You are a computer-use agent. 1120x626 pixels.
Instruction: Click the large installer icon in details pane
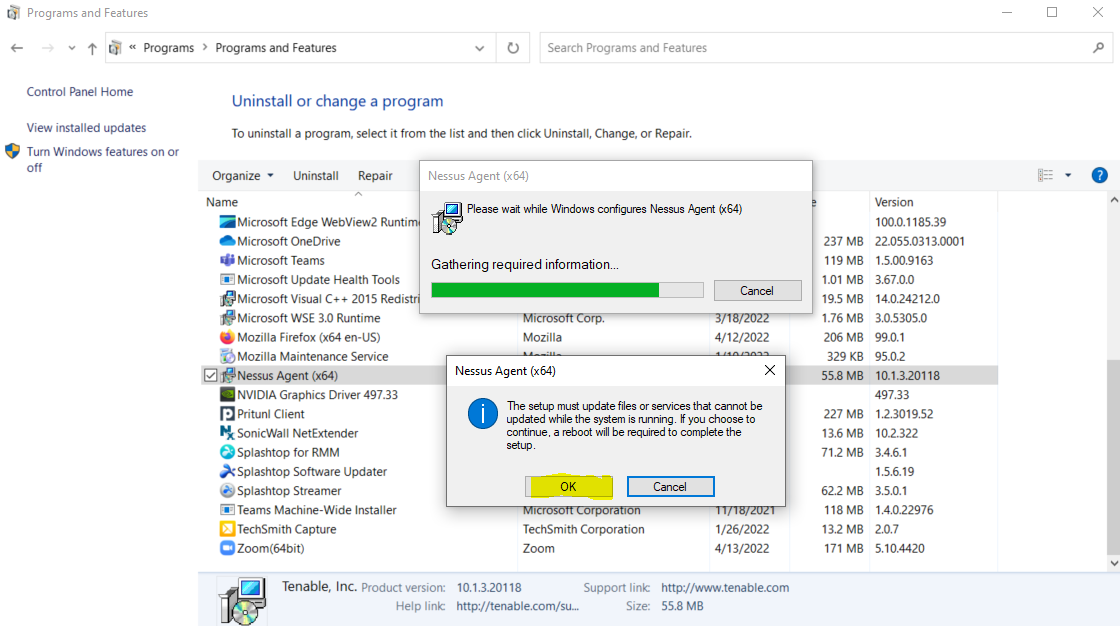(243, 601)
